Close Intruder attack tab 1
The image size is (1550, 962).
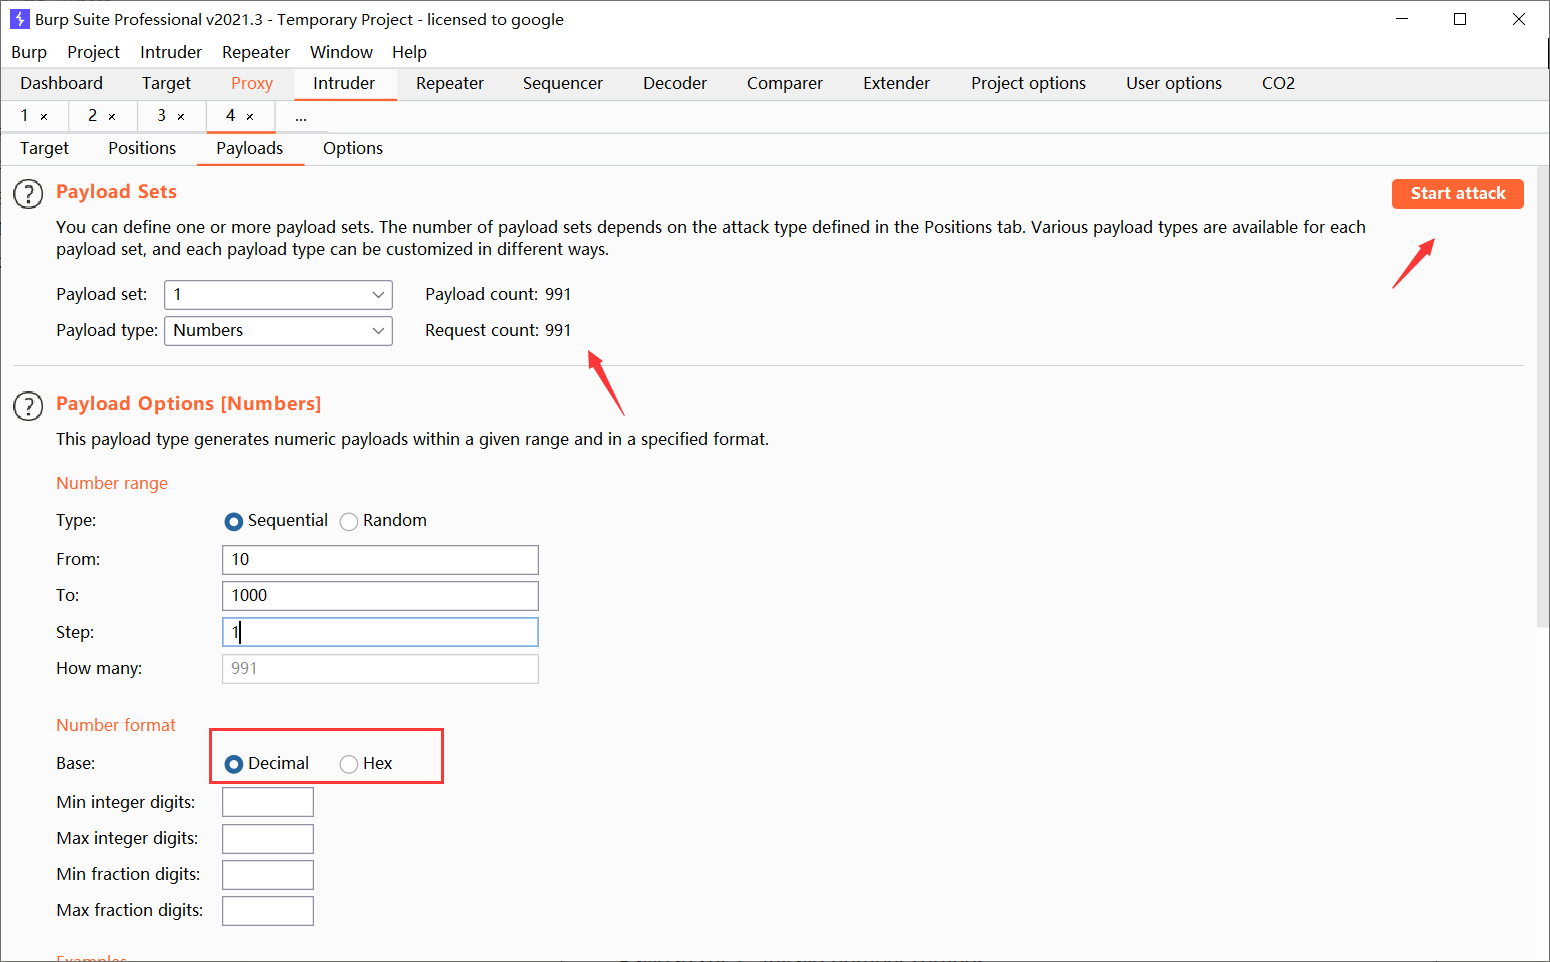tap(44, 117)
